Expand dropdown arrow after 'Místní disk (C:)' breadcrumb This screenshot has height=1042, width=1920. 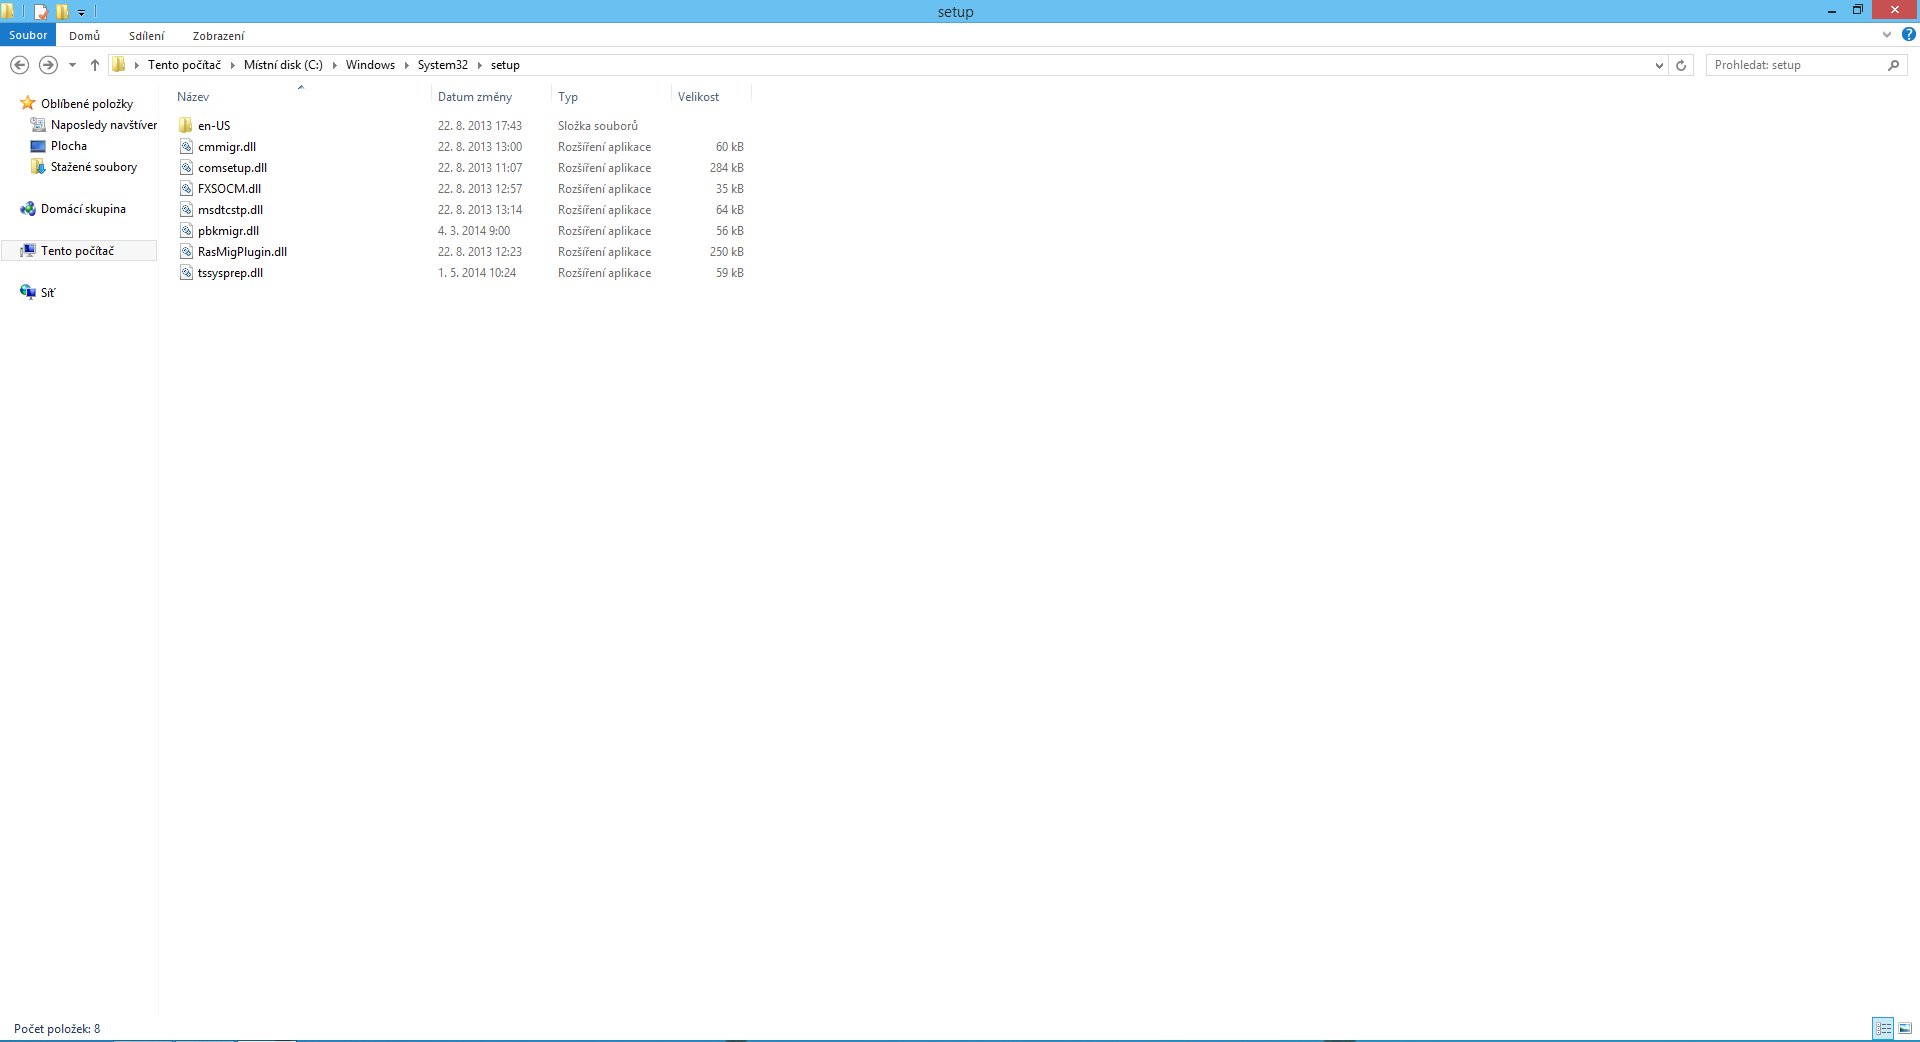[x=335, y=65]
